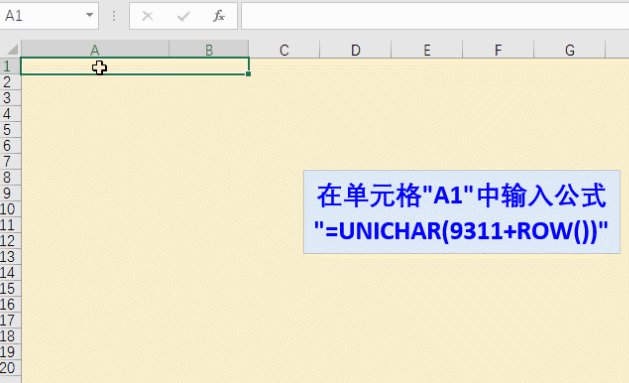Select row 1 header
Viewport: 629px width, 383px height.
pos(10,66)
